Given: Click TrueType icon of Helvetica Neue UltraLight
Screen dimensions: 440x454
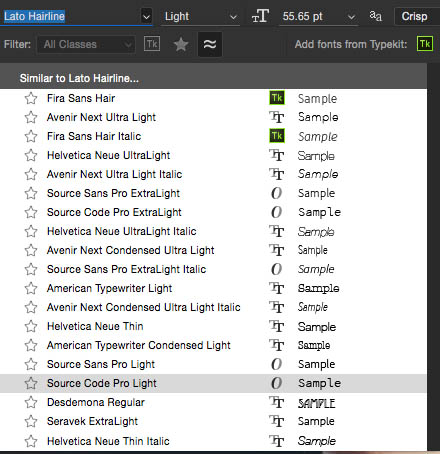Looking at the screenshot, I should 277,155.
